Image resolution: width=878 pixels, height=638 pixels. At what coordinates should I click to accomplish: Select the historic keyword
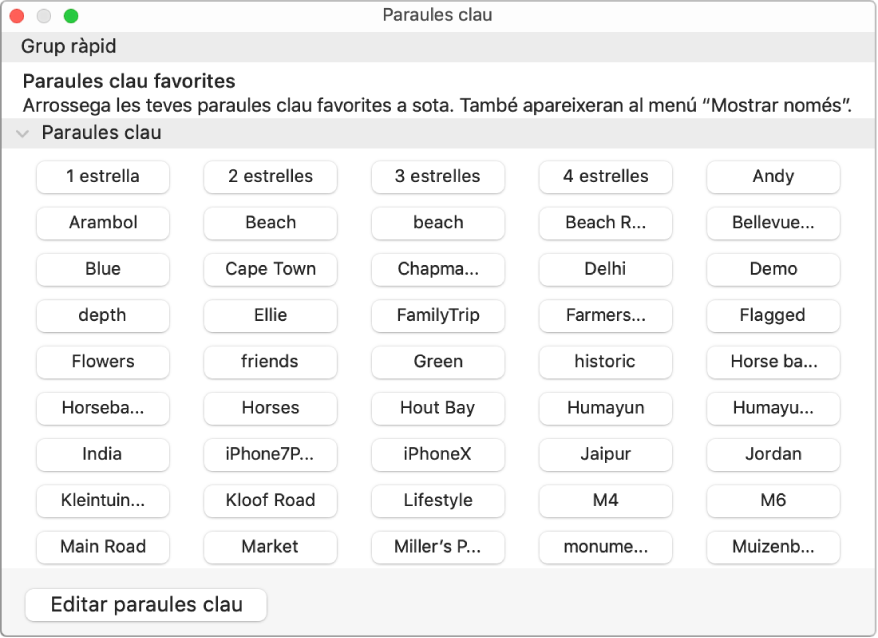tap(605, 362)
